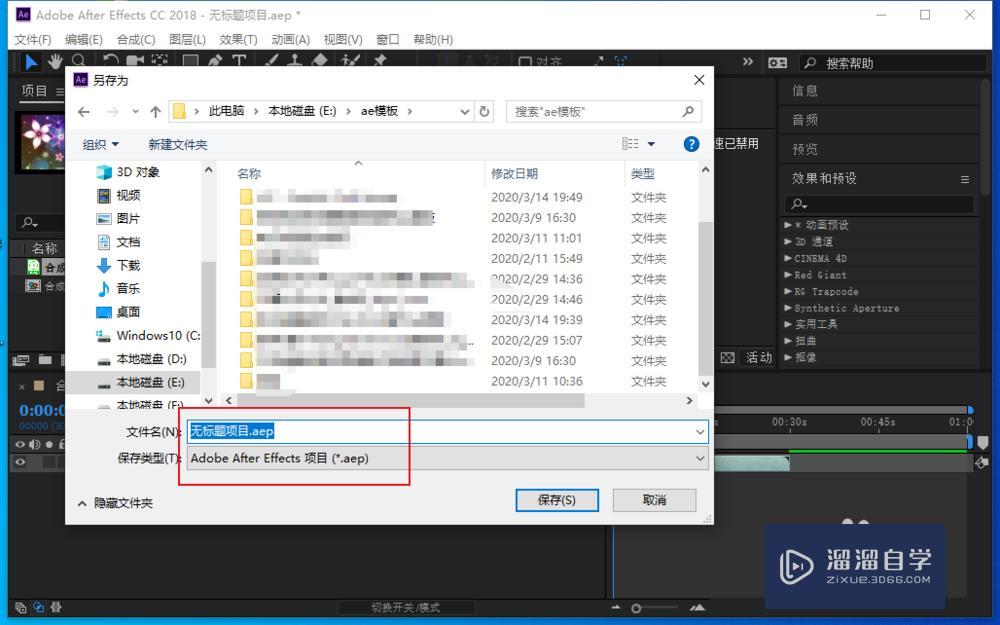Expand the Red Giant effects category
1000x625 pixels.
788,275
